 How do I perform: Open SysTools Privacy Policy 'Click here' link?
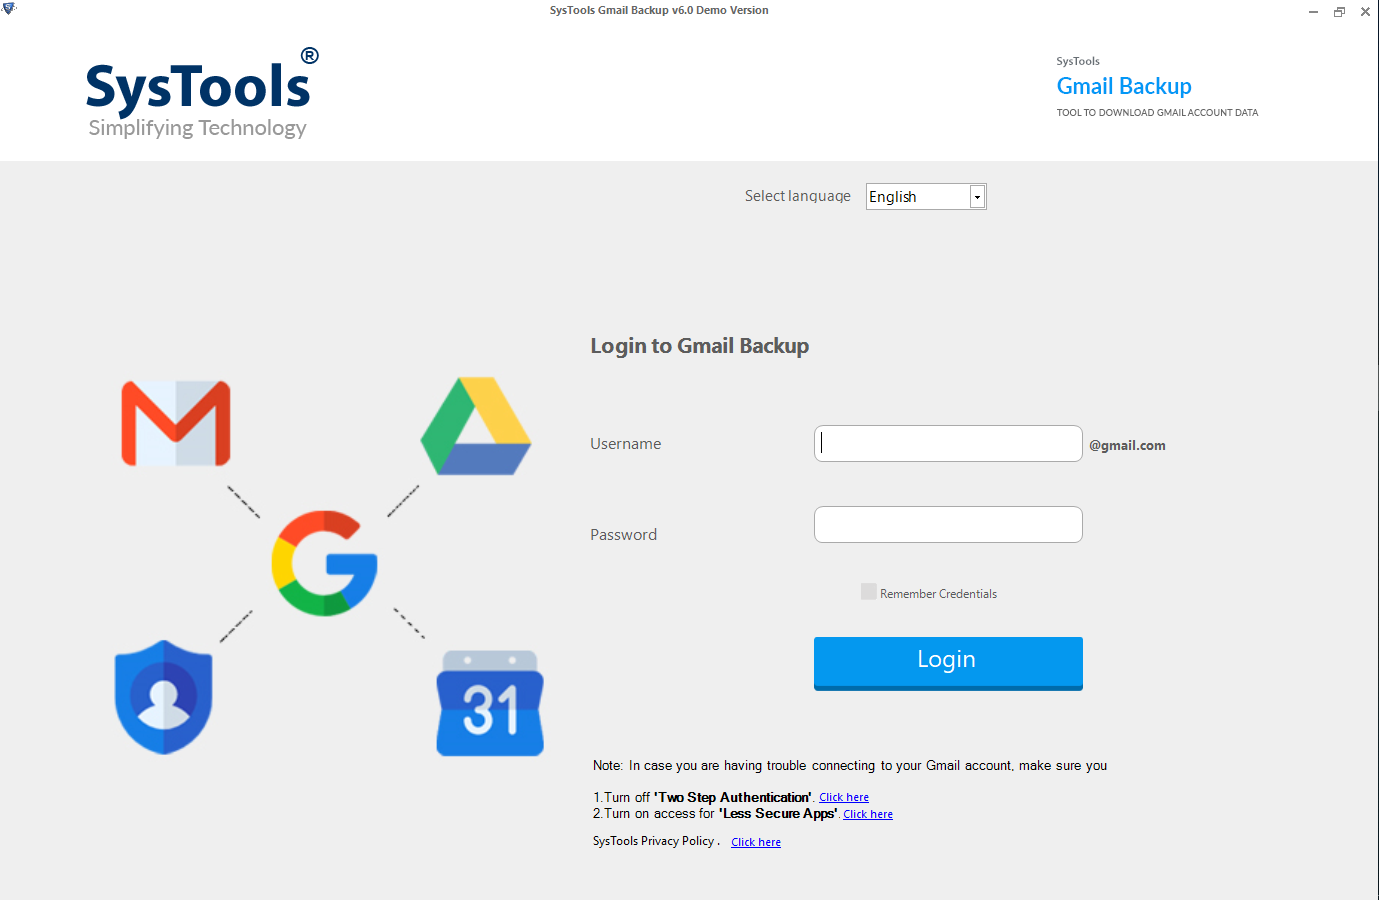pos(756,843)
